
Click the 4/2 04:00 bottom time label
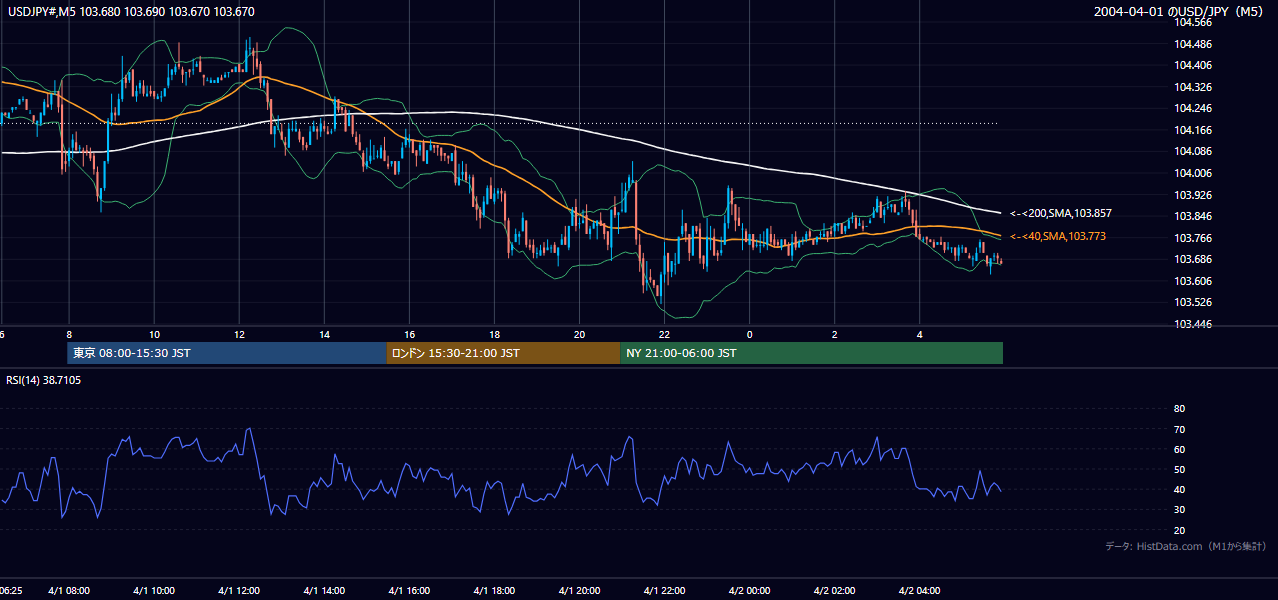click(919, 590)
